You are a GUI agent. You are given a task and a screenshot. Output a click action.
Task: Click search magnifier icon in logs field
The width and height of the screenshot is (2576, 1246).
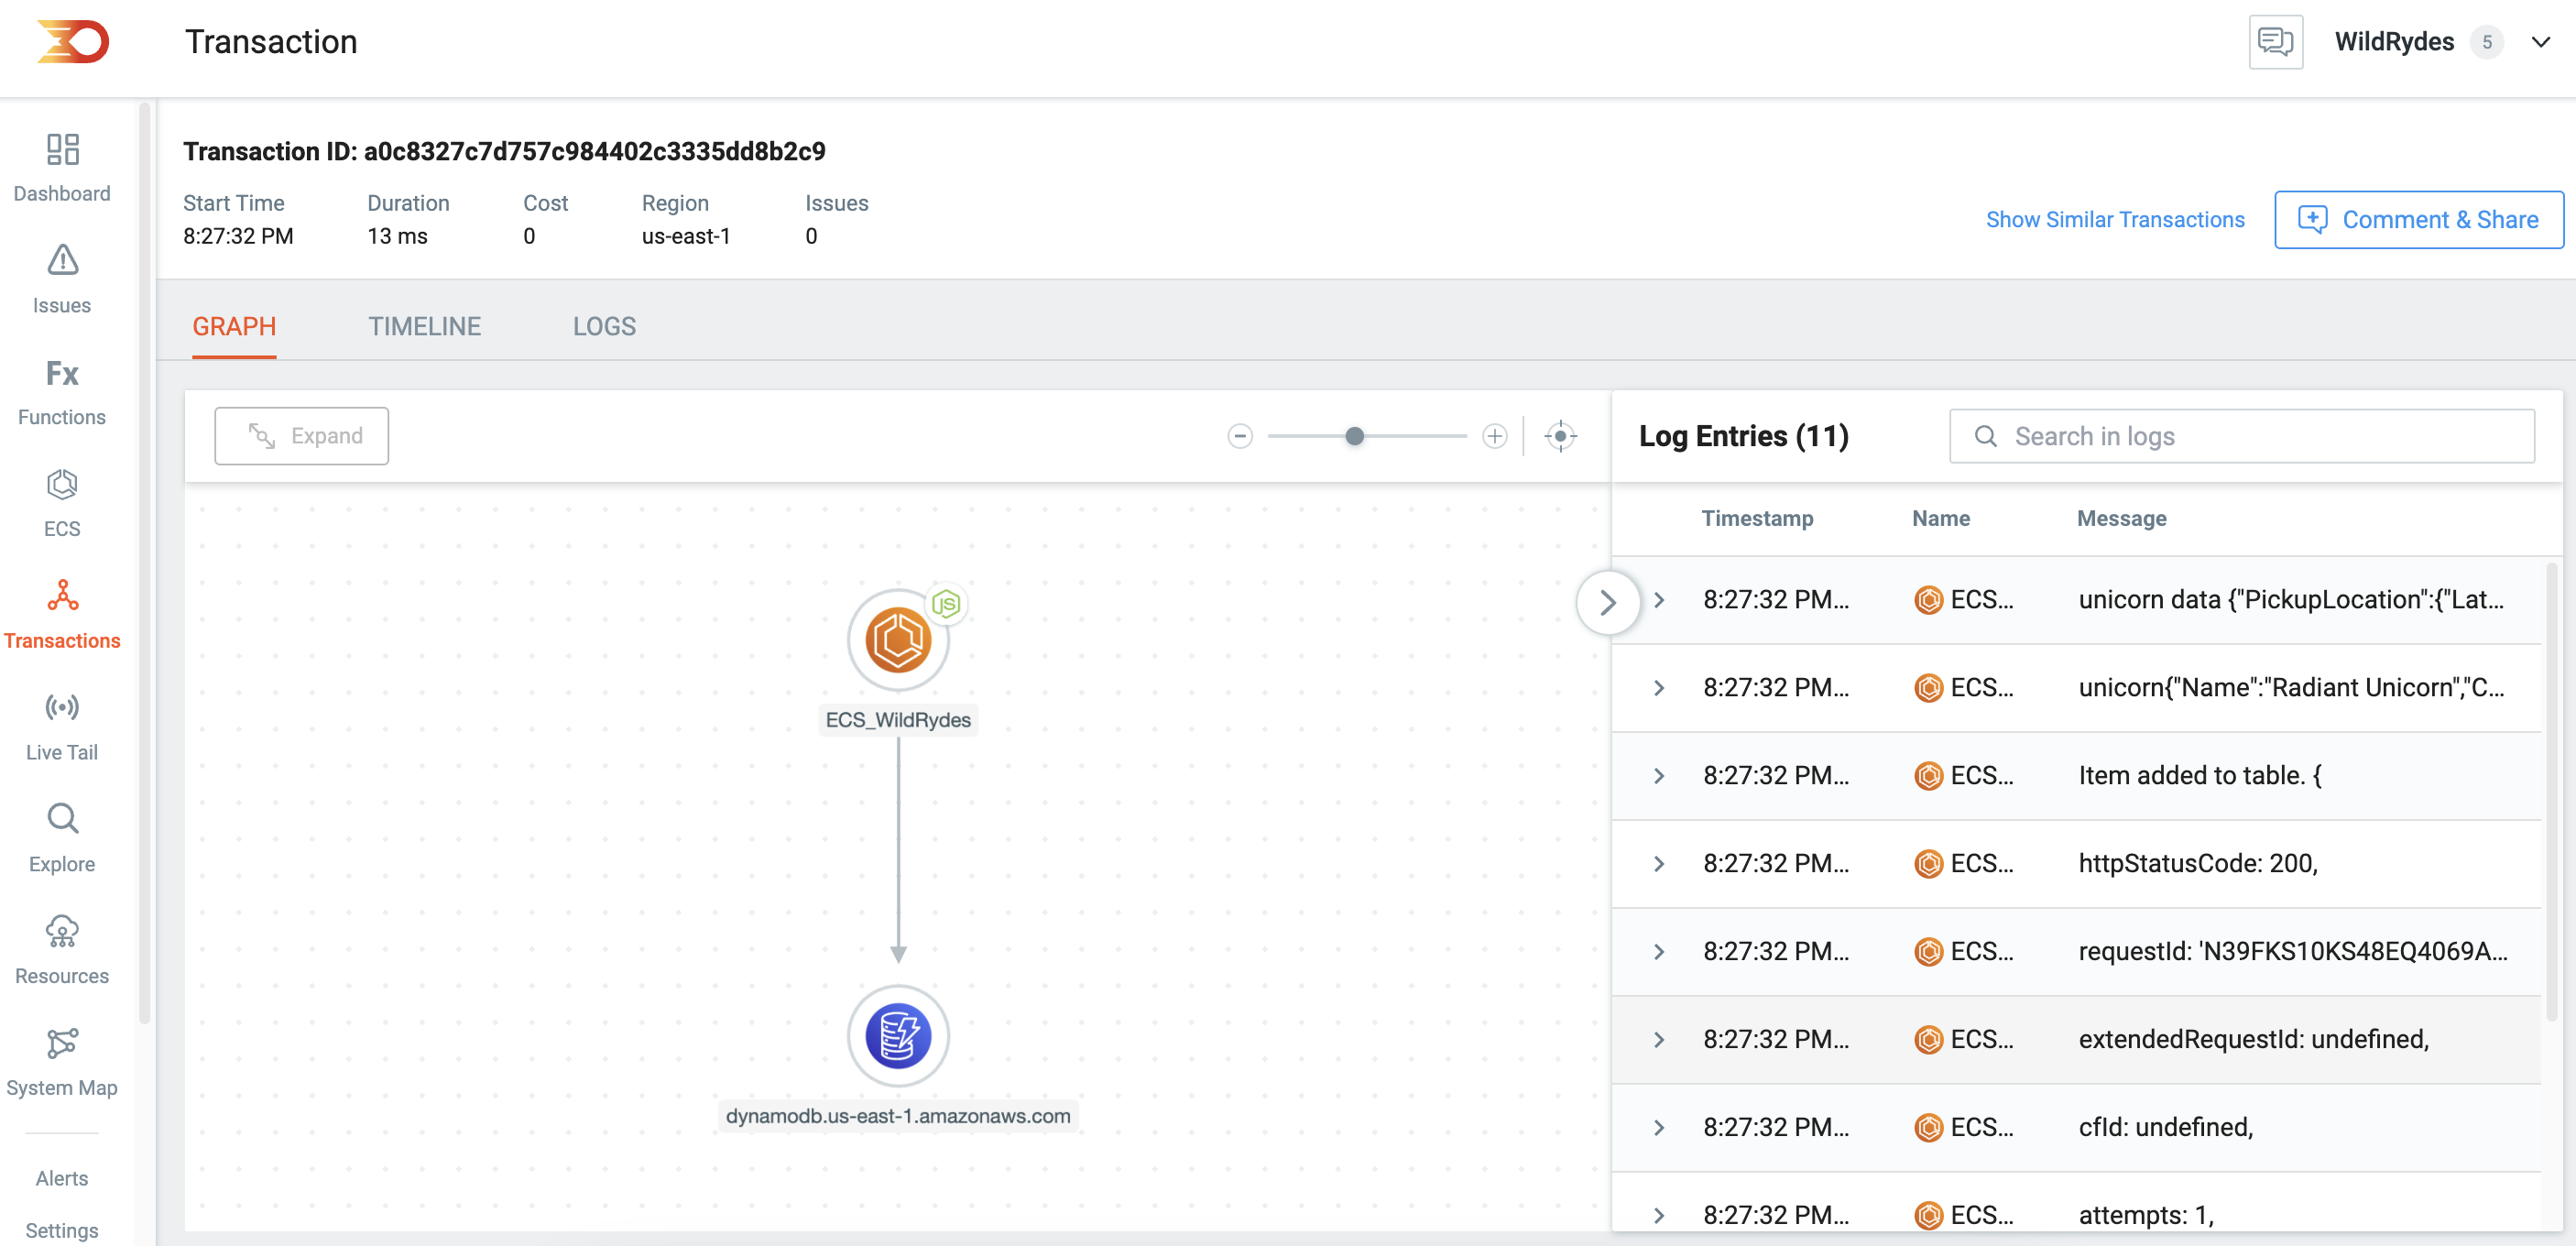point(1986,437)
